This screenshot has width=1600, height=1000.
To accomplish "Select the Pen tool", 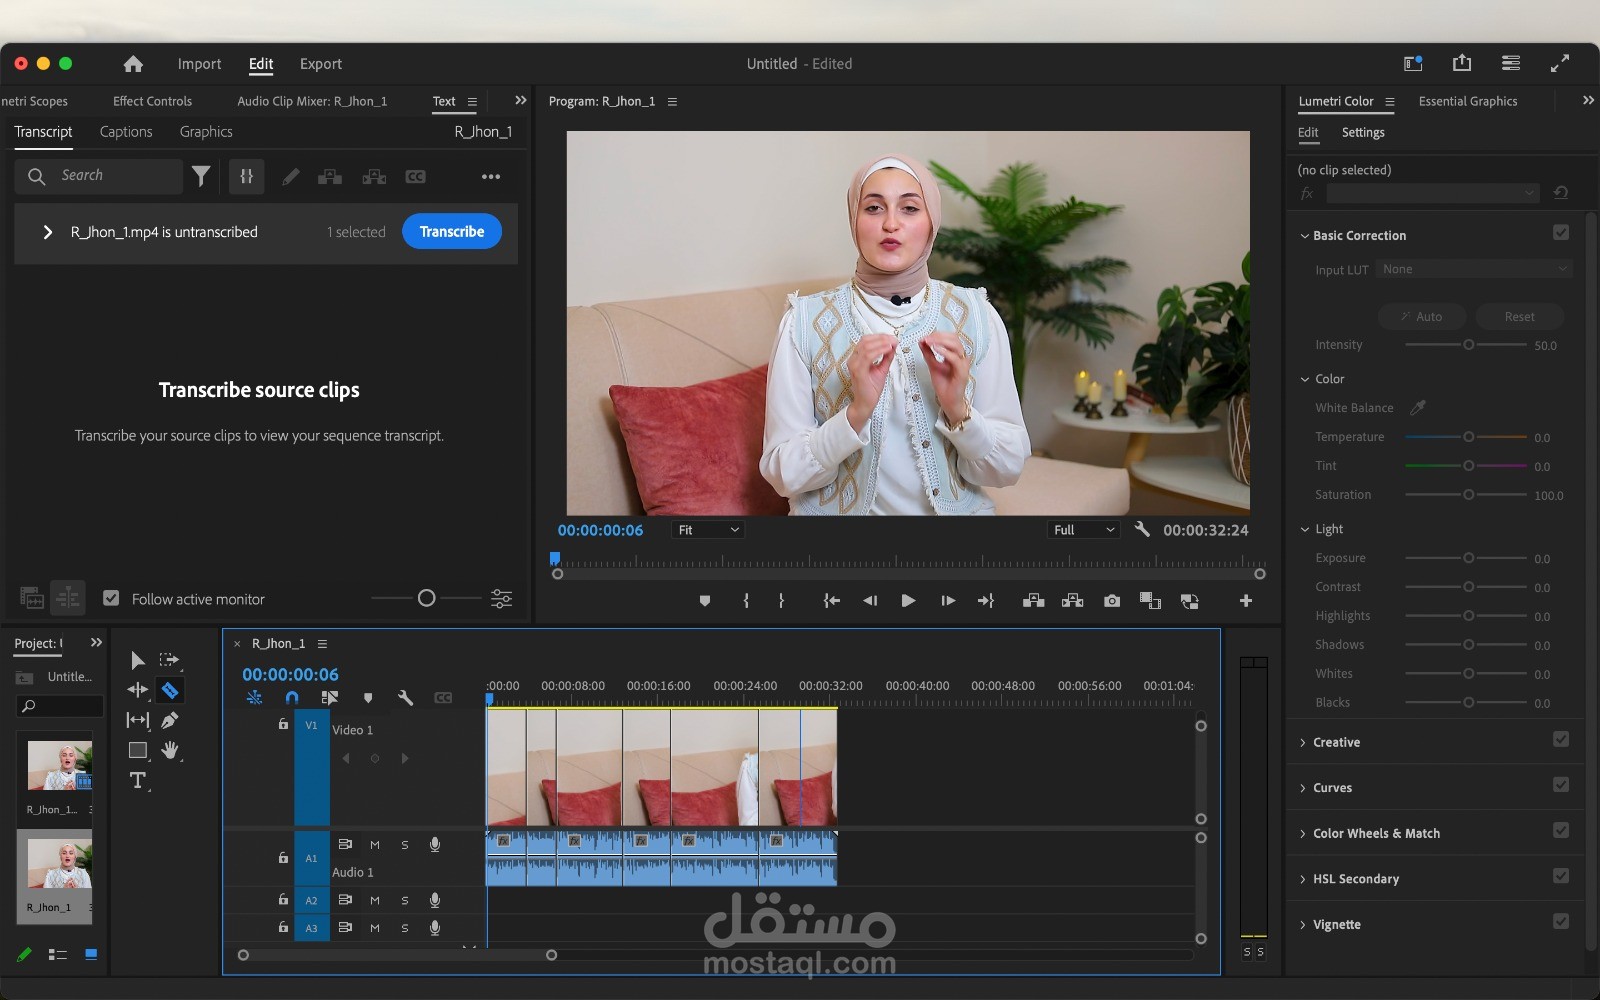I will pos(170,720).
